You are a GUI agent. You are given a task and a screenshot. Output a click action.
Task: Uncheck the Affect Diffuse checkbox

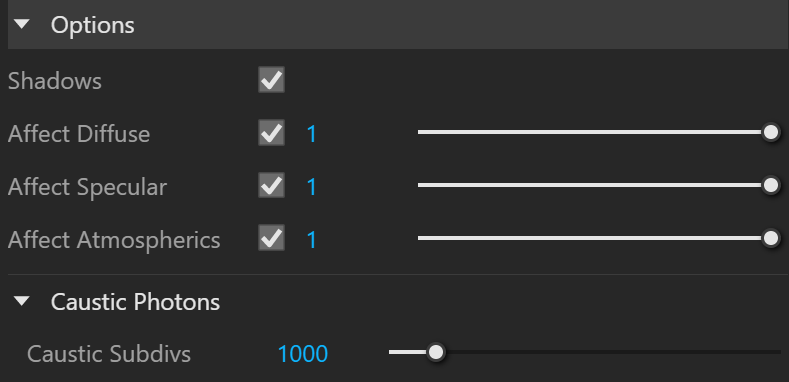(271, 133)
